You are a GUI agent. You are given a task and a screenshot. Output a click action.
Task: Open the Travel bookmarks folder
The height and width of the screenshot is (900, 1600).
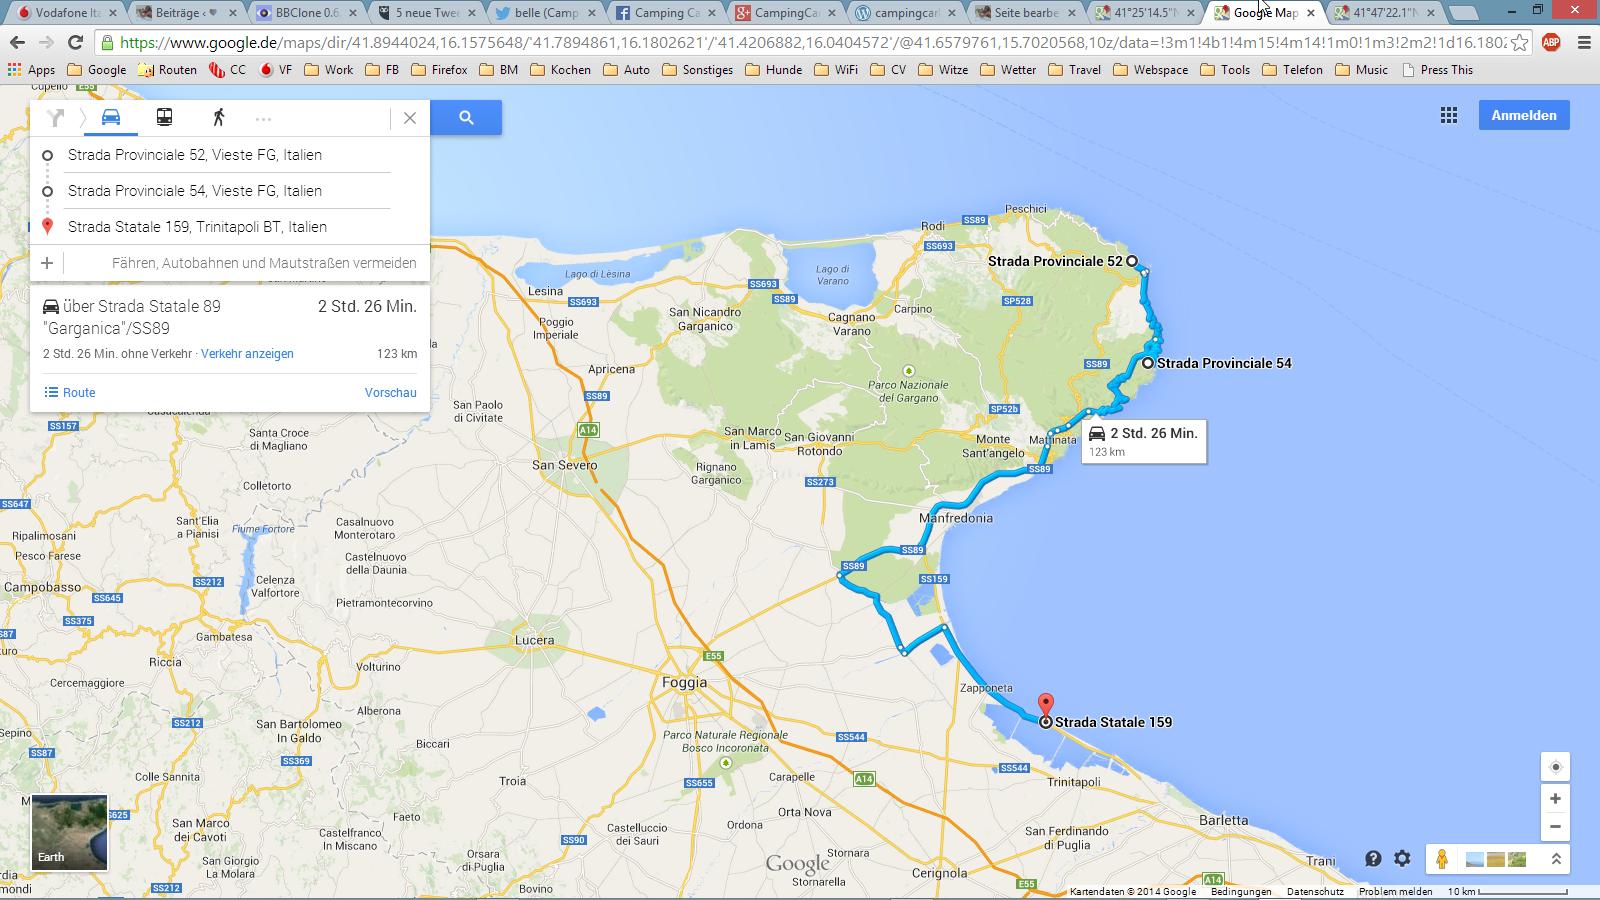(1073, 70)
